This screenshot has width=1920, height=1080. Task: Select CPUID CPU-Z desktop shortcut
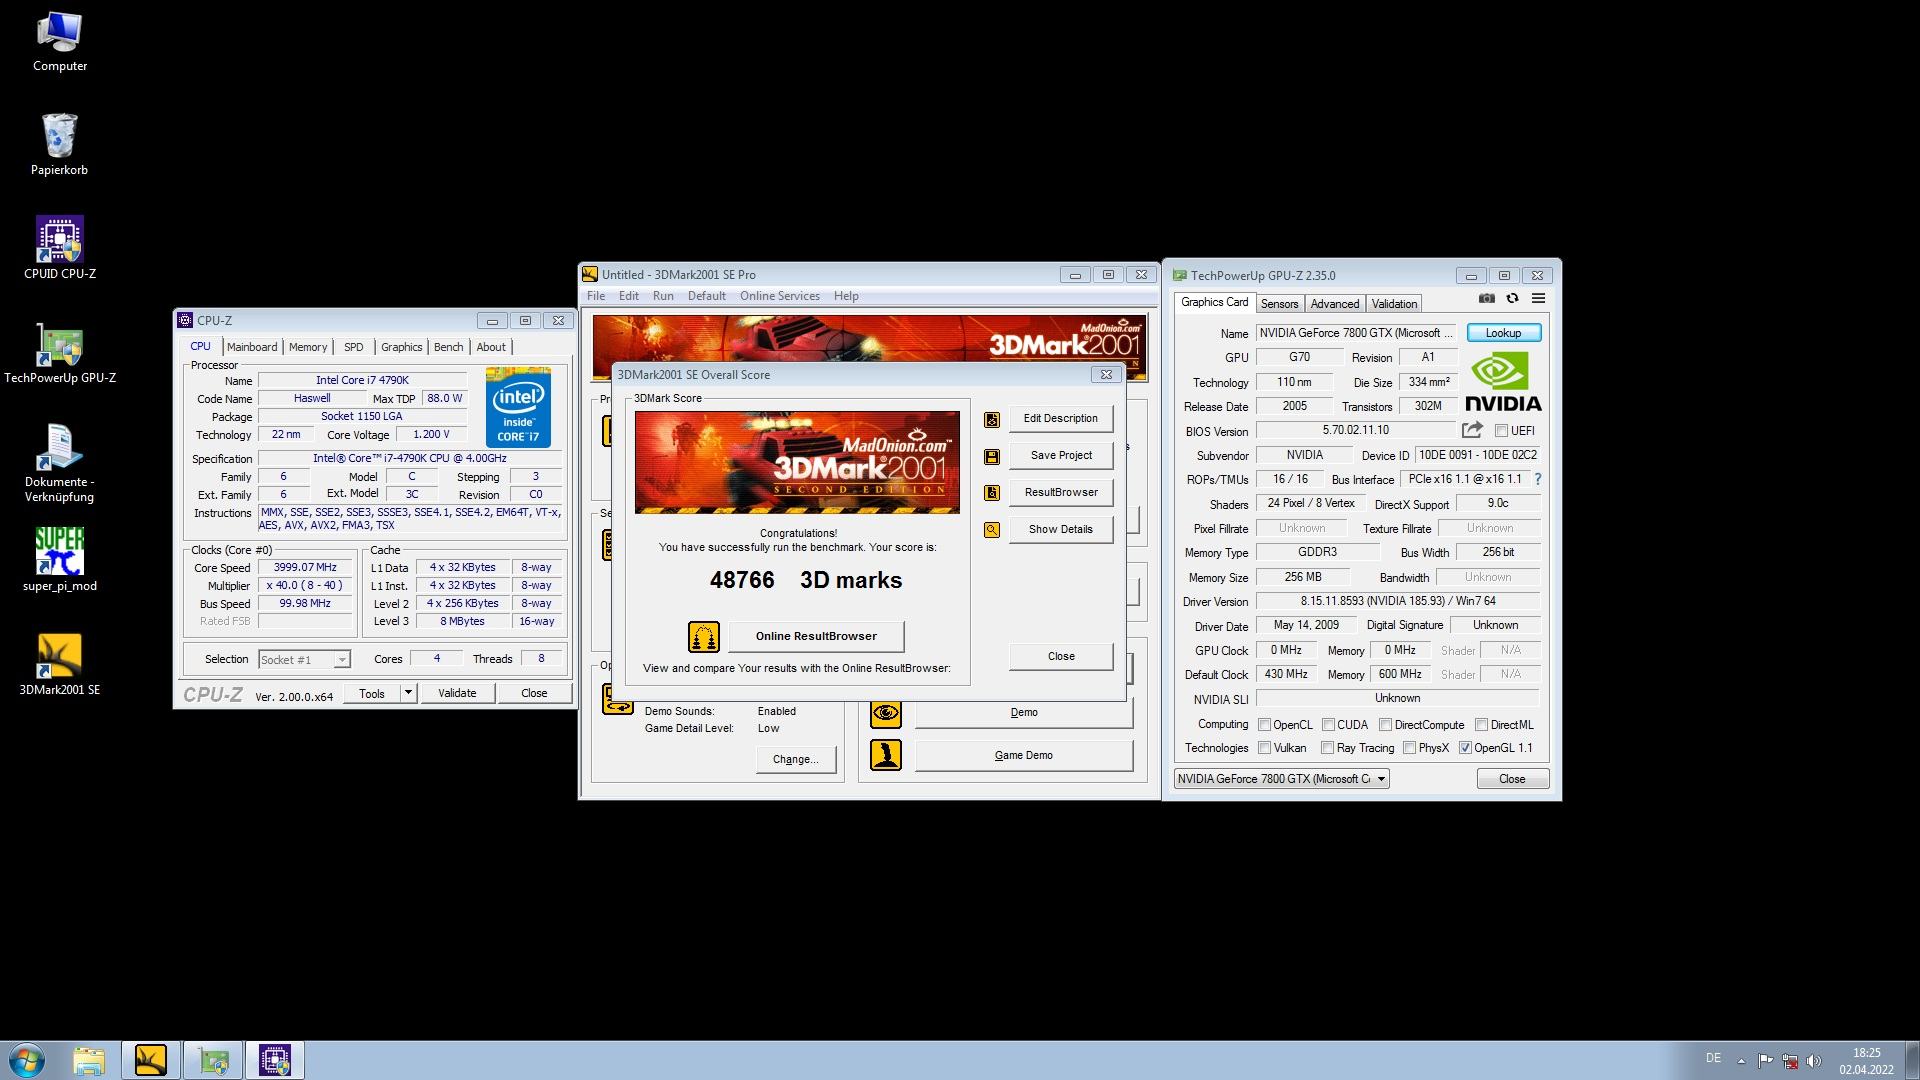60,248
